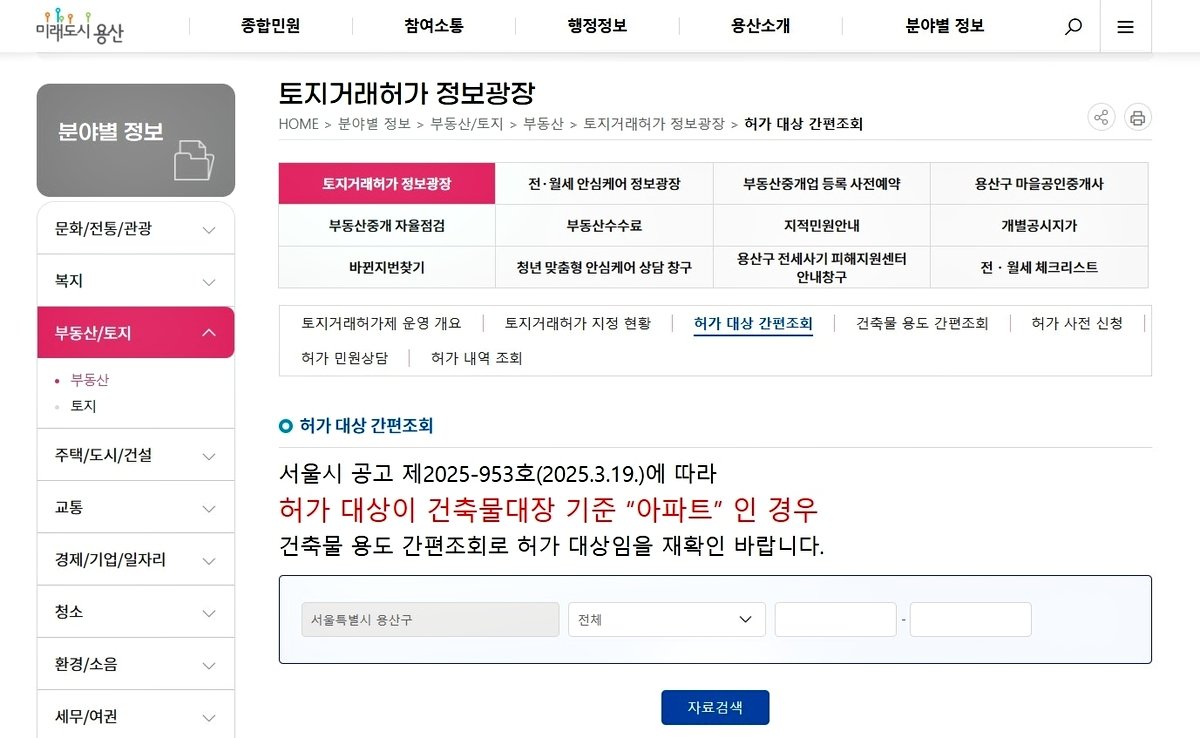The height and width of the screenshot is (738, 1200).
Task: Select the 토지거래허가 지정 현황 tab
Action: click(x=577, y=323)
